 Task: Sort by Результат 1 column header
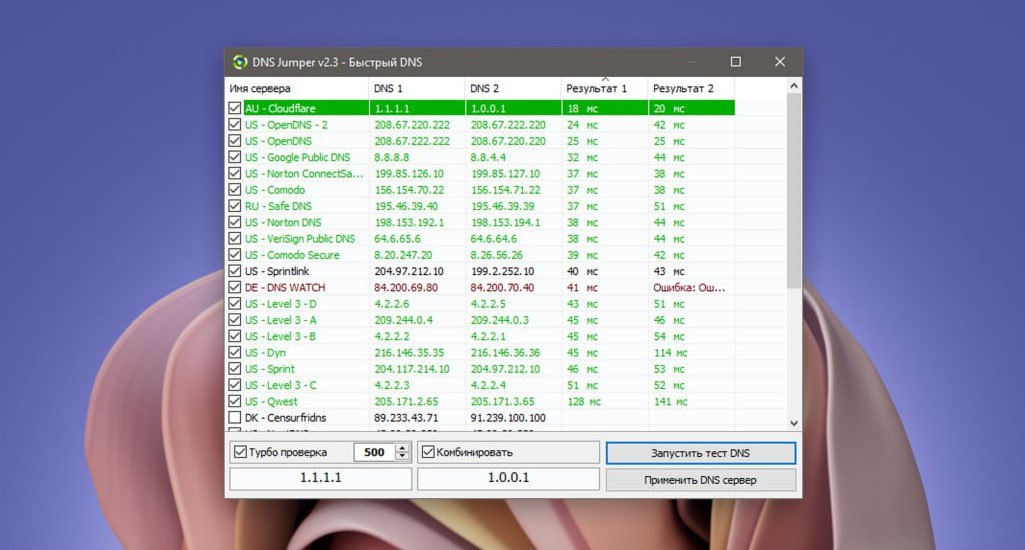[x=605, y=88]
